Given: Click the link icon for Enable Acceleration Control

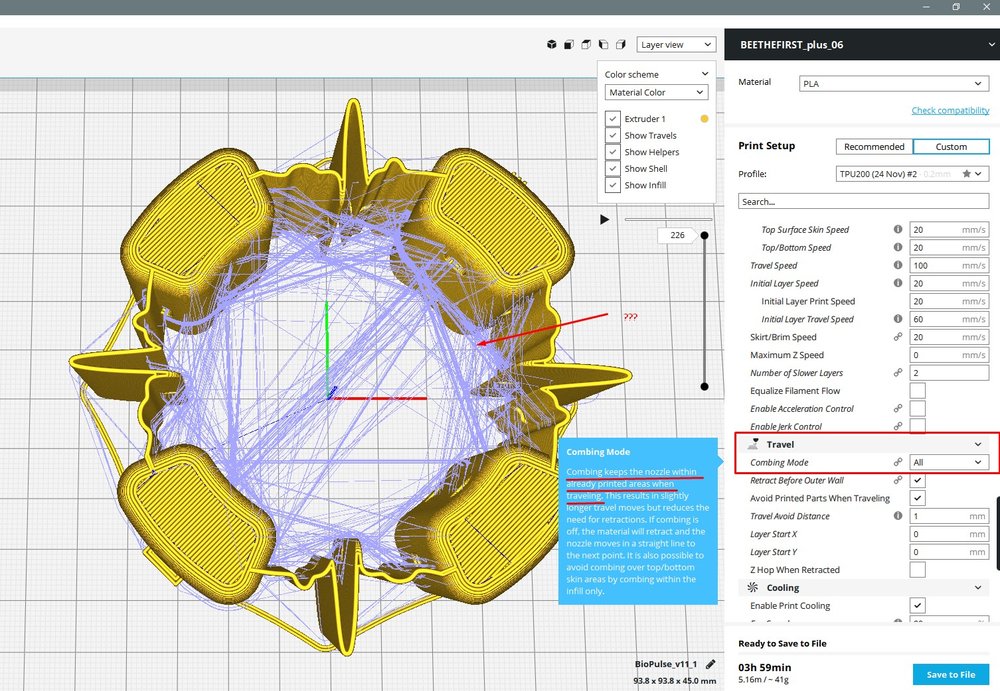Looking at the screenshot, I should click(897, 408).
